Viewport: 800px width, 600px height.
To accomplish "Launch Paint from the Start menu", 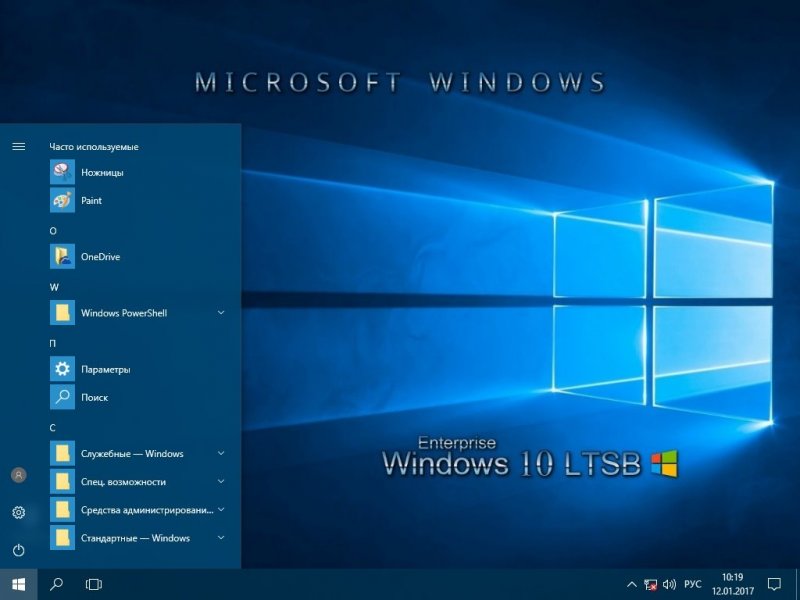I will (x=62, y=200).
